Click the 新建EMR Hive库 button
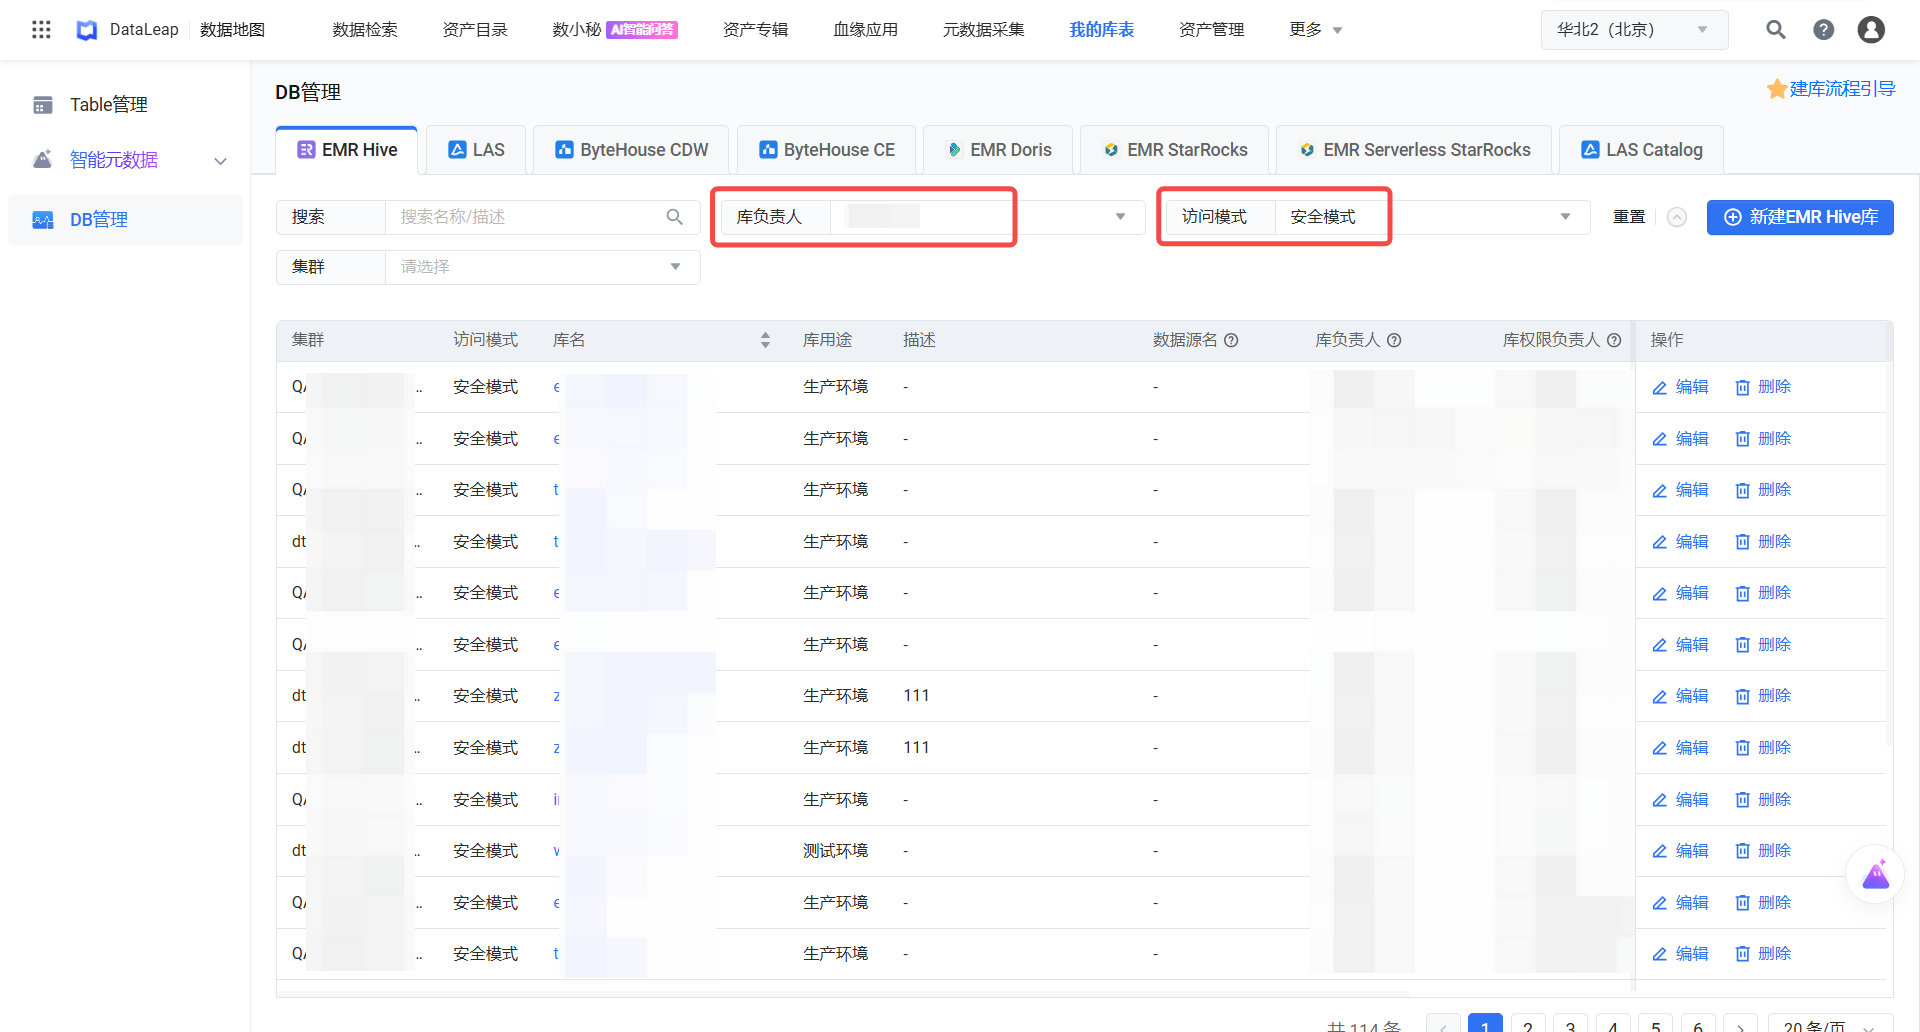Viewport: 1920px width, 1032px height. [x=1800, y=217]
